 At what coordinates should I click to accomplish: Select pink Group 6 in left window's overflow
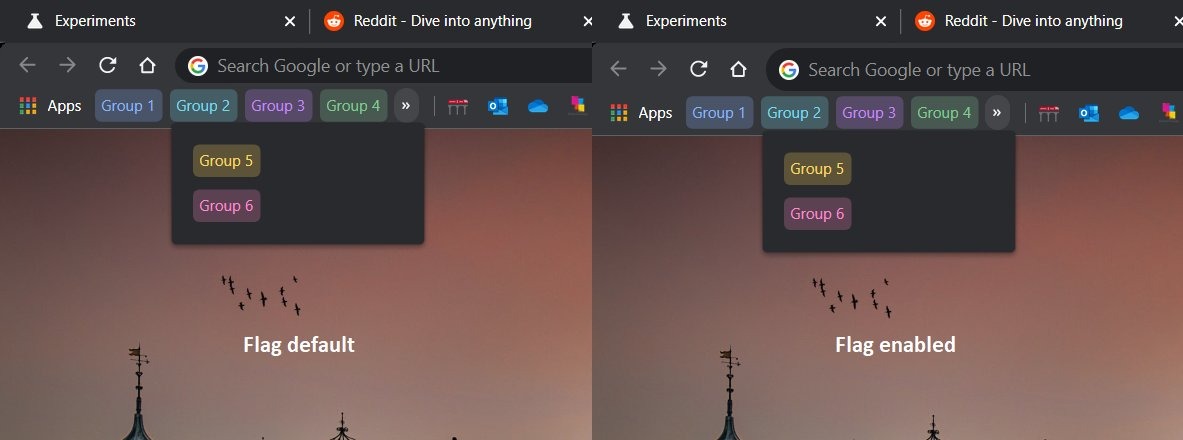[226, 205]
